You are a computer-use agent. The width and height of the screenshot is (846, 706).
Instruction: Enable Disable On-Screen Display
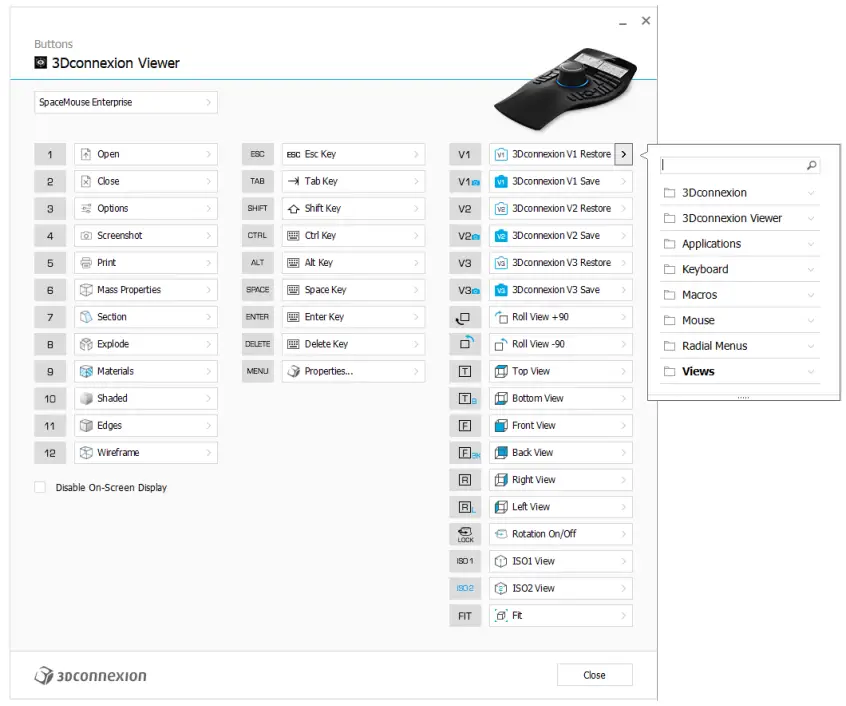(38, 487)
